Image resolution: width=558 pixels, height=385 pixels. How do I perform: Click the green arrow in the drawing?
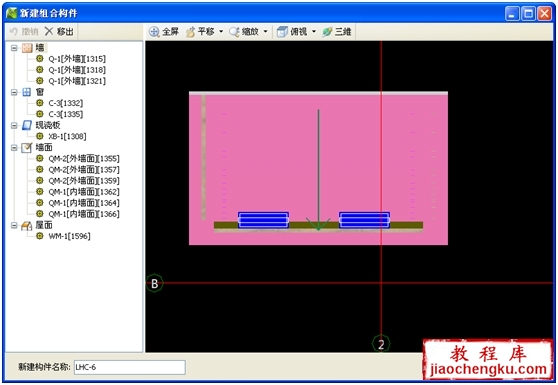[318, 170]
